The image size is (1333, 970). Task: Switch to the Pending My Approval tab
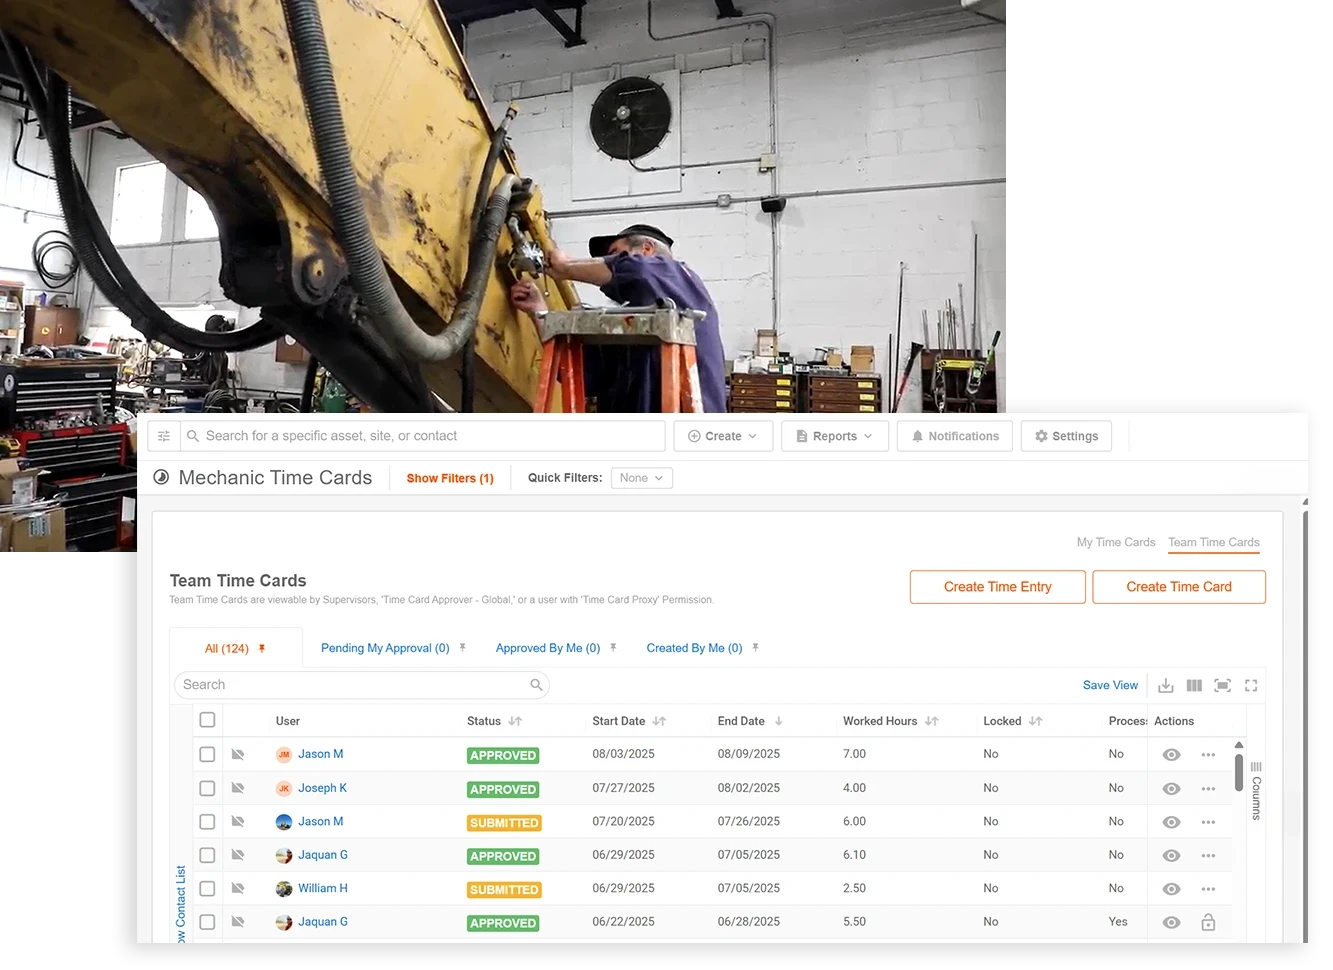coord(386,648)
